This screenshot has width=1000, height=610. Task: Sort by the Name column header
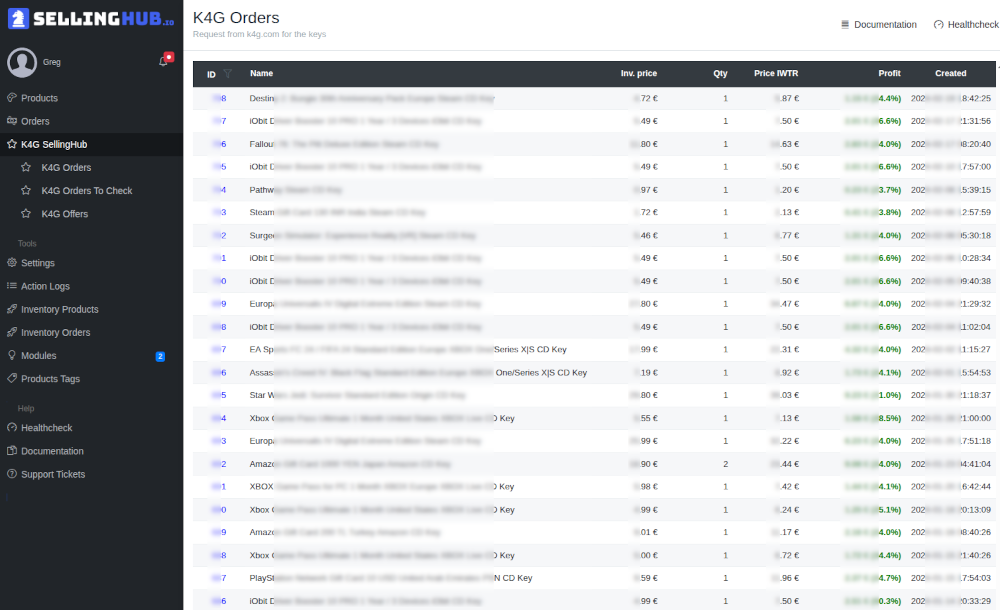click(261, 73)
